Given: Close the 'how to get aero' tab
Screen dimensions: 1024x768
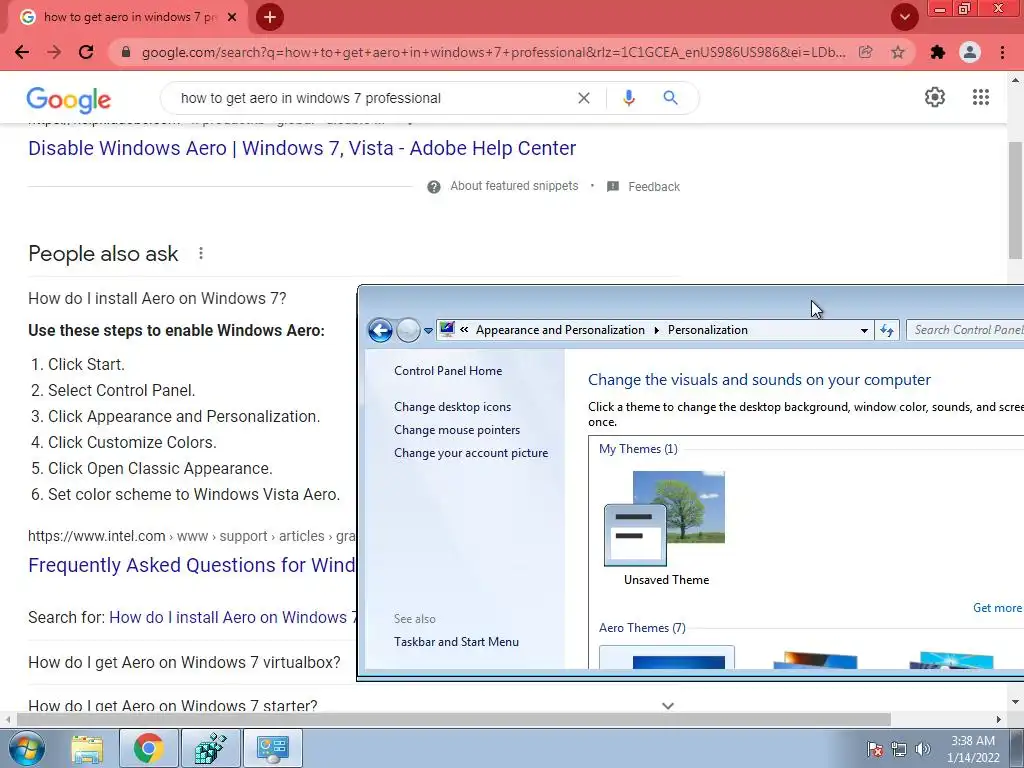Looking at the screenshot, I should pyautogui.click(x=232, y=17).
